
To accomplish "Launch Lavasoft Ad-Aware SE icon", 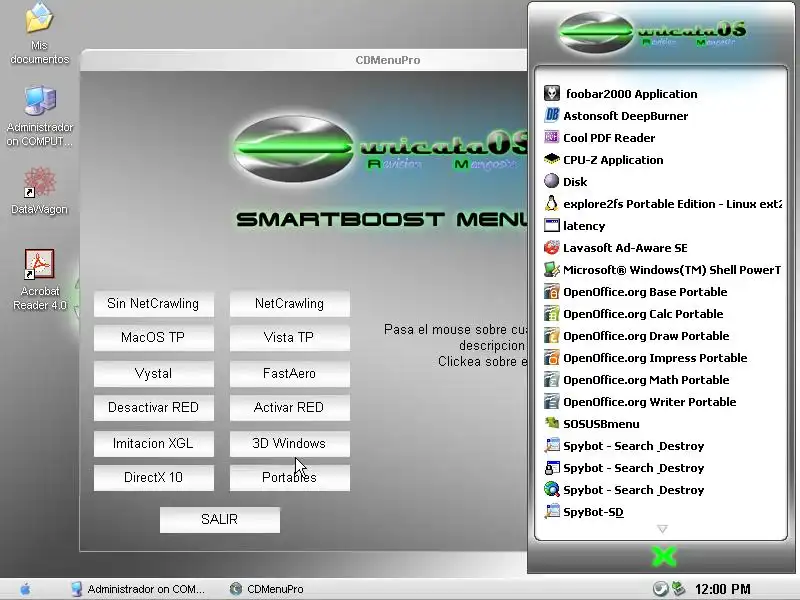I will click(x=552, y=247).
